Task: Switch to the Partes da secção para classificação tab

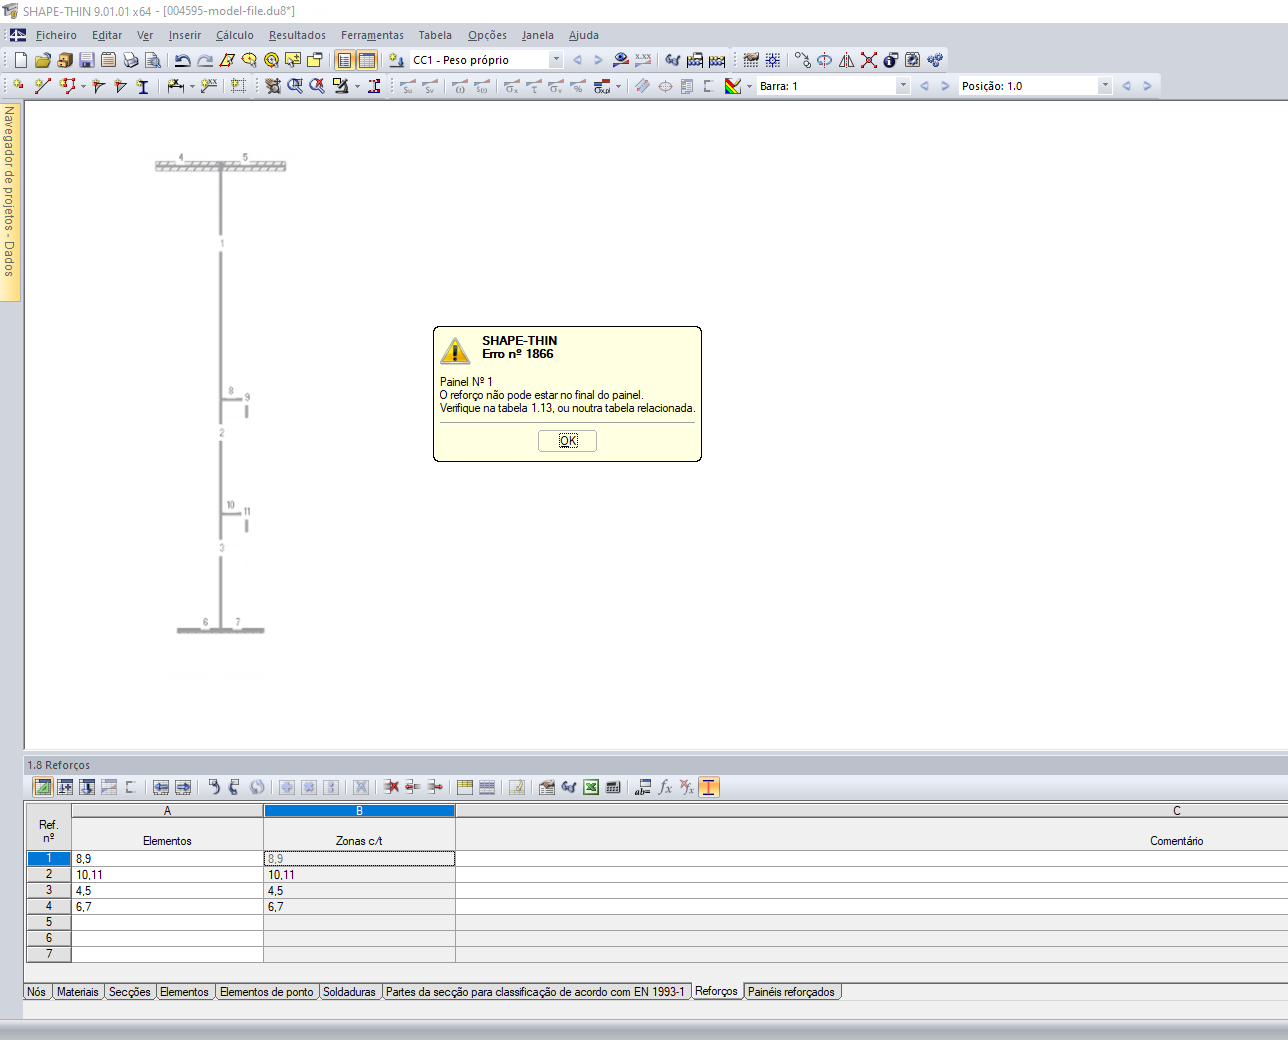Action: [x=536, y=992]
